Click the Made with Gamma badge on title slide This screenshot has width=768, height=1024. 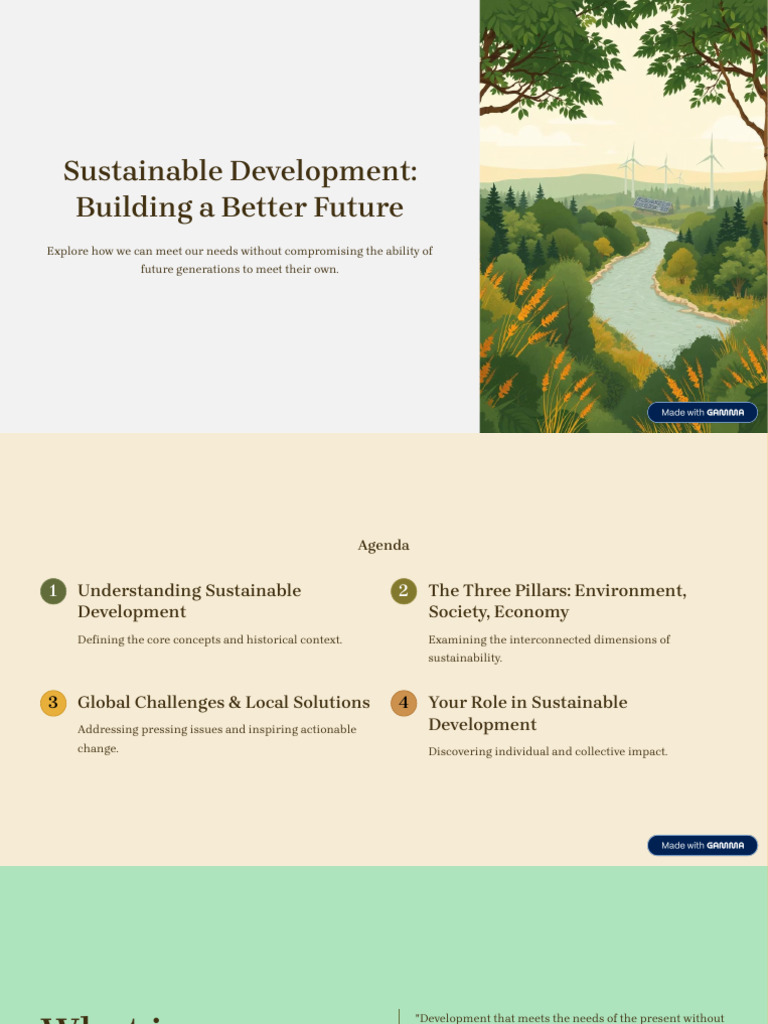pos(702,412)
